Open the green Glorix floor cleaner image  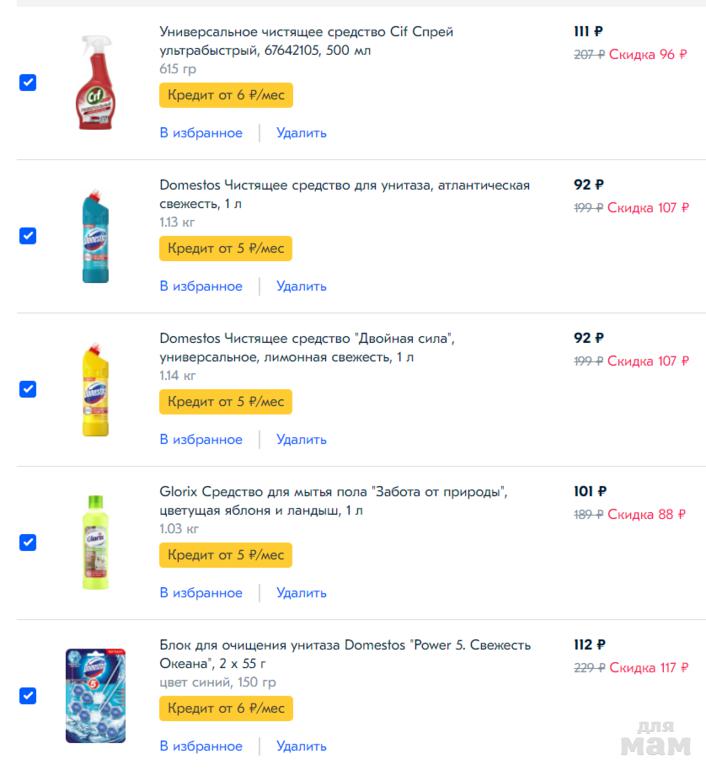(95, 543)
